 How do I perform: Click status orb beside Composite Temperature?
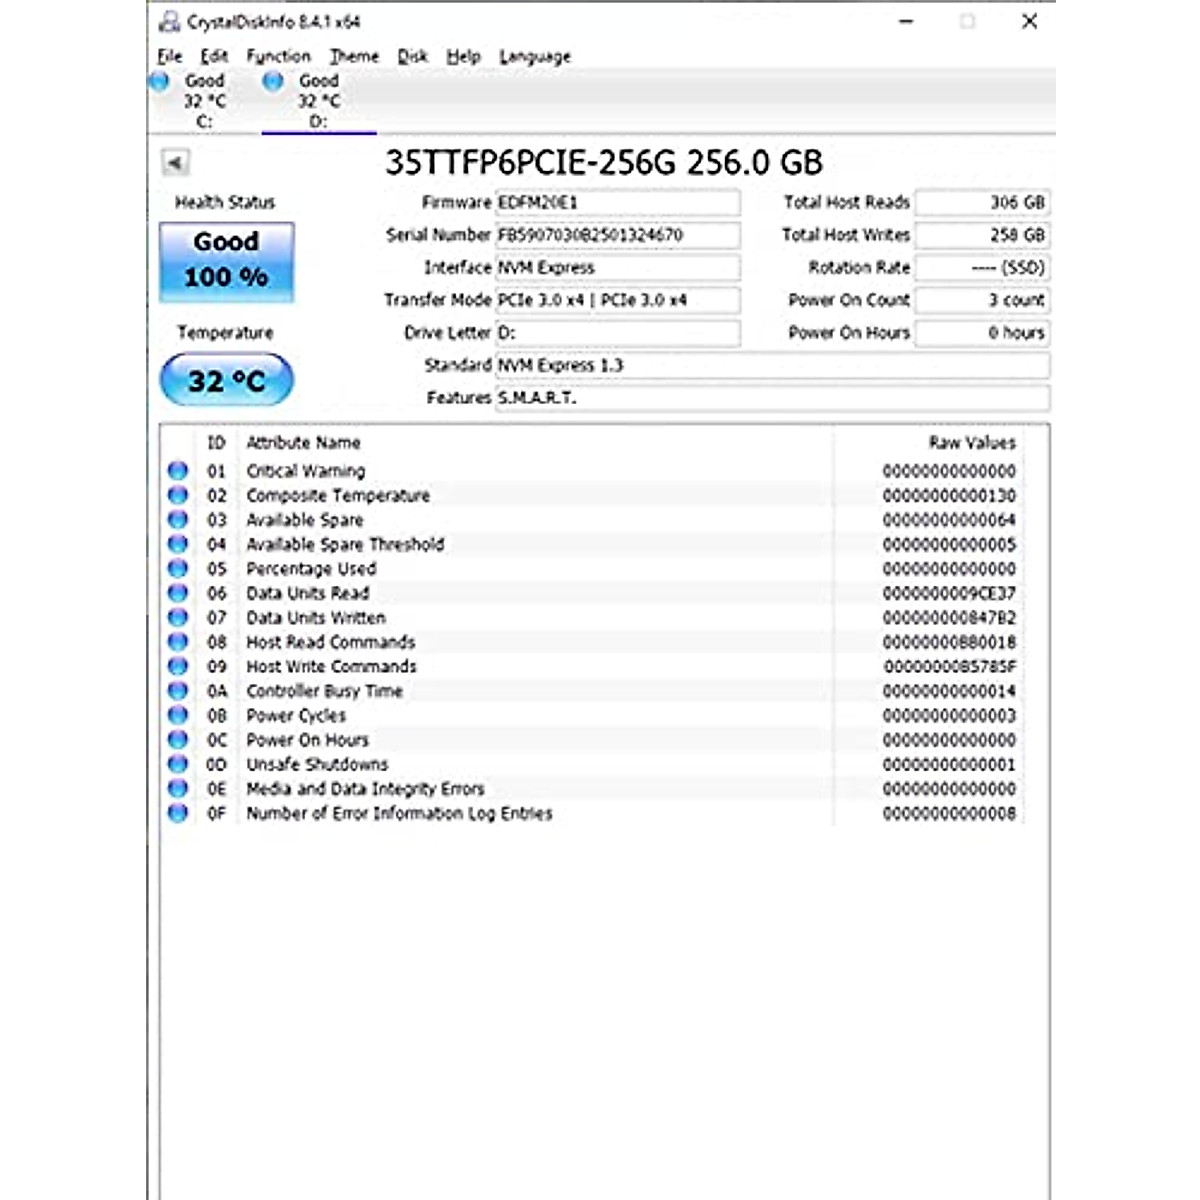point(178,495)
